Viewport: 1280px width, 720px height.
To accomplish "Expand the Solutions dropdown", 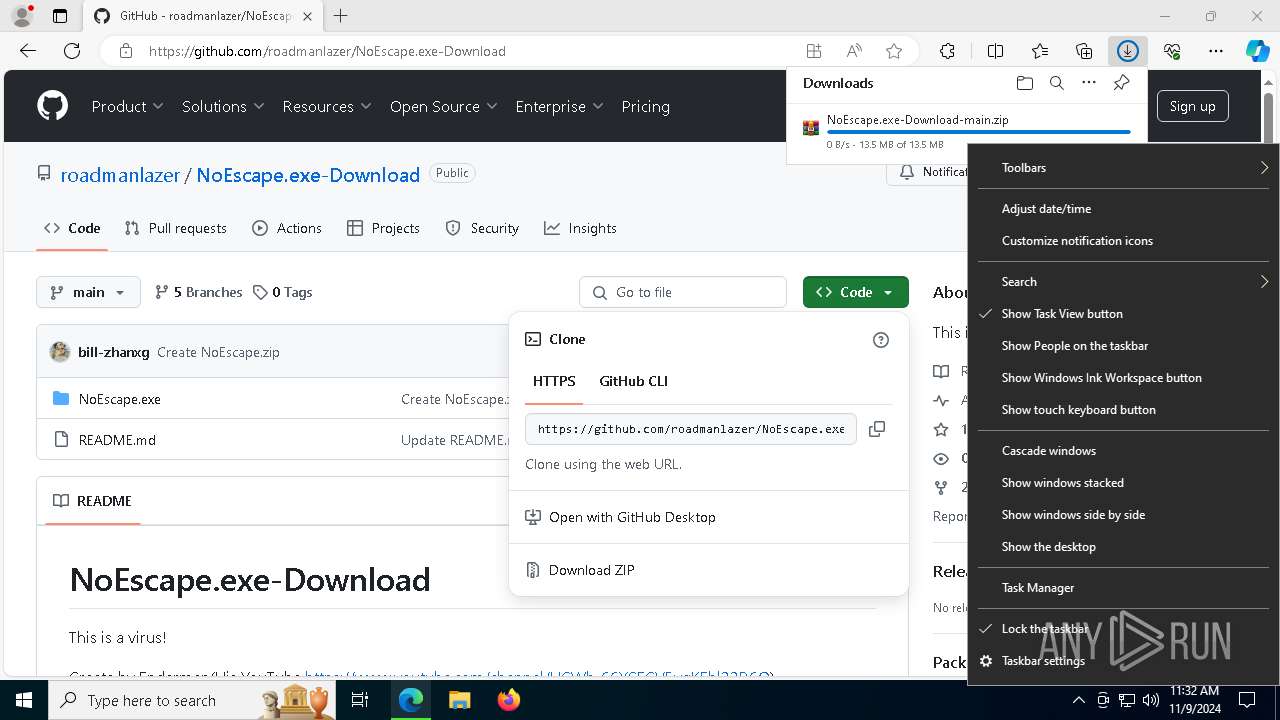I will tap(223, 106).
